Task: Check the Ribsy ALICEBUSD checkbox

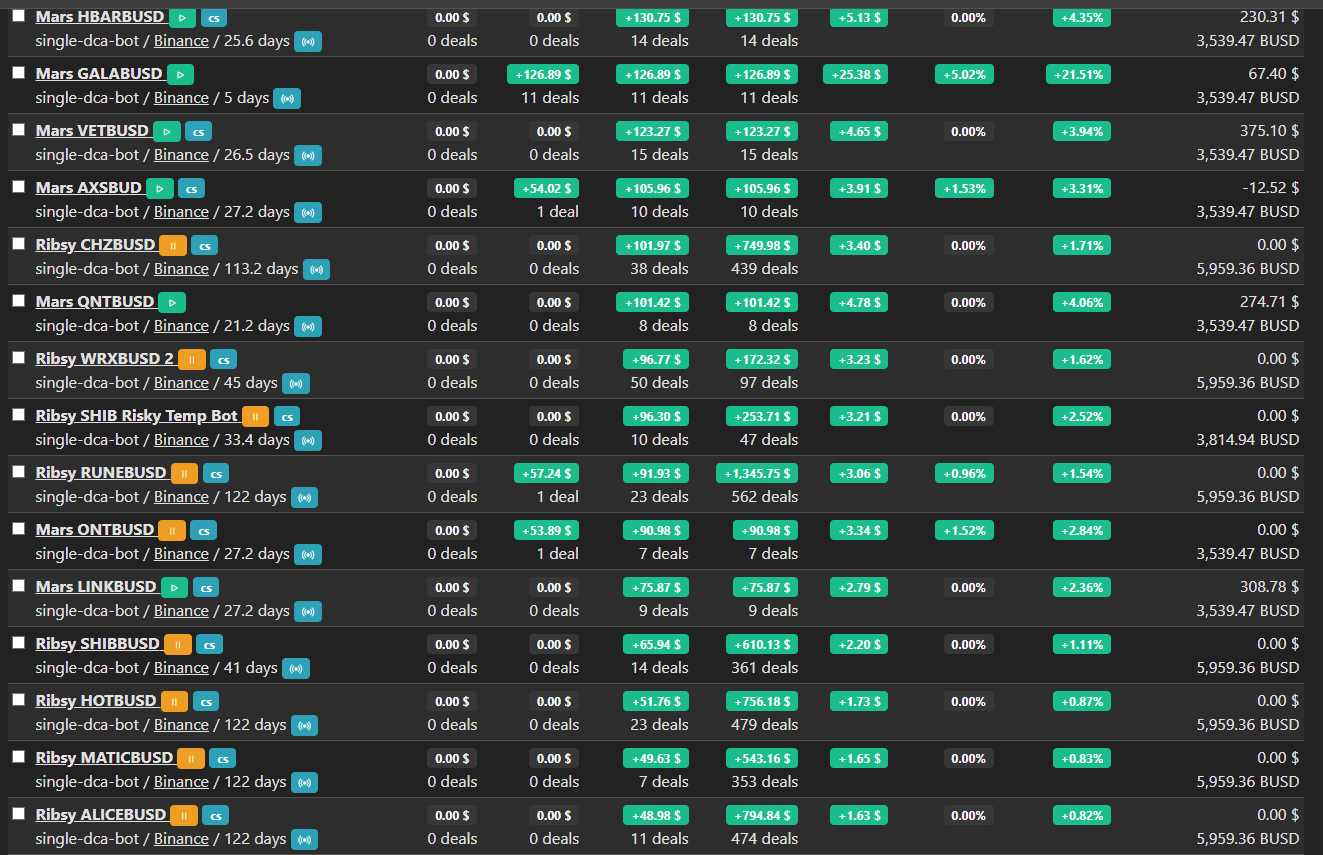Action: (18, 813)
